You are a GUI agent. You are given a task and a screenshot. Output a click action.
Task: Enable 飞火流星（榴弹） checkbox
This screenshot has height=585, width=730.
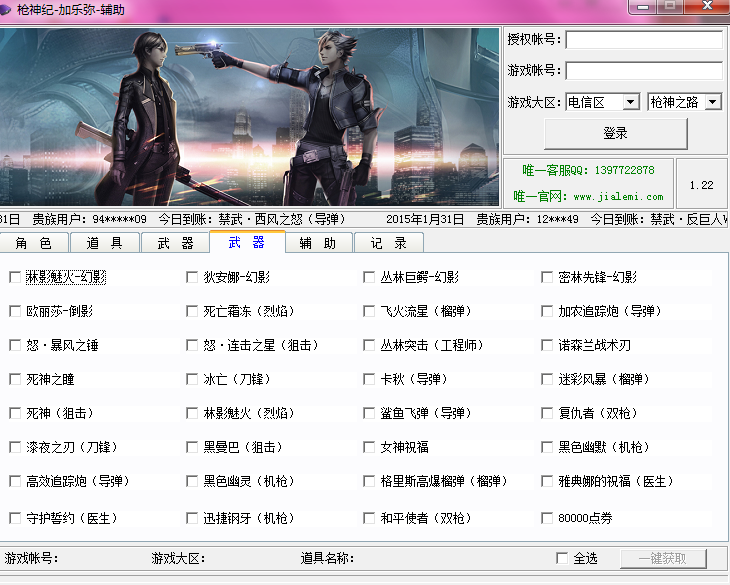tap(369, 311)
